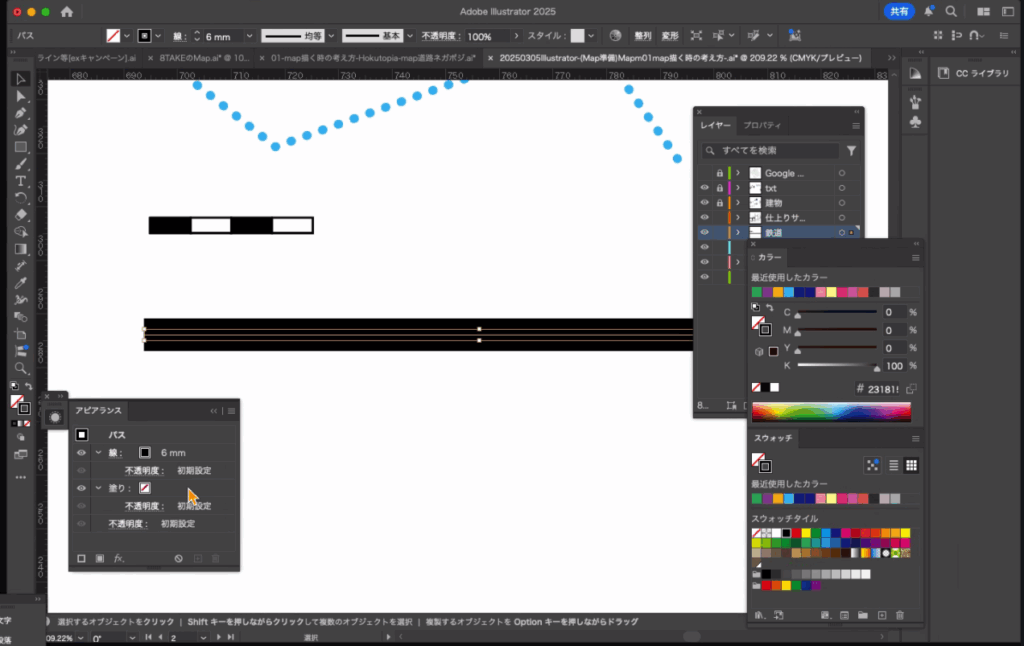
Task: Click the 整列 align button
Action: pos(643,36)
